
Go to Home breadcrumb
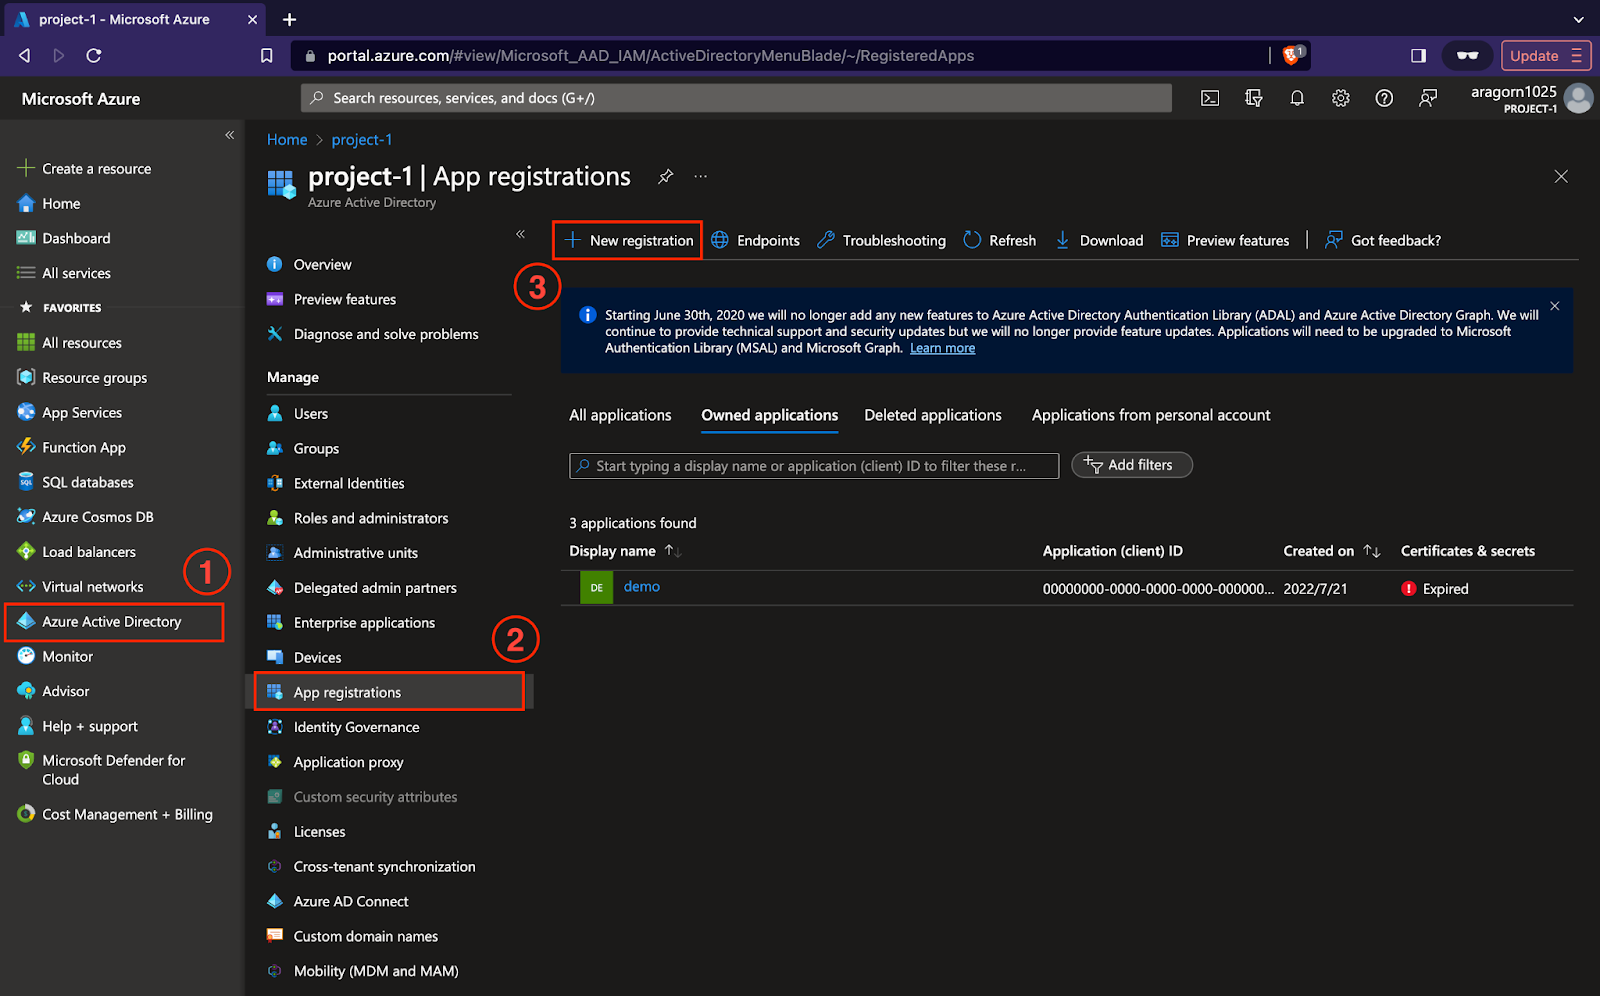(287, 140)
